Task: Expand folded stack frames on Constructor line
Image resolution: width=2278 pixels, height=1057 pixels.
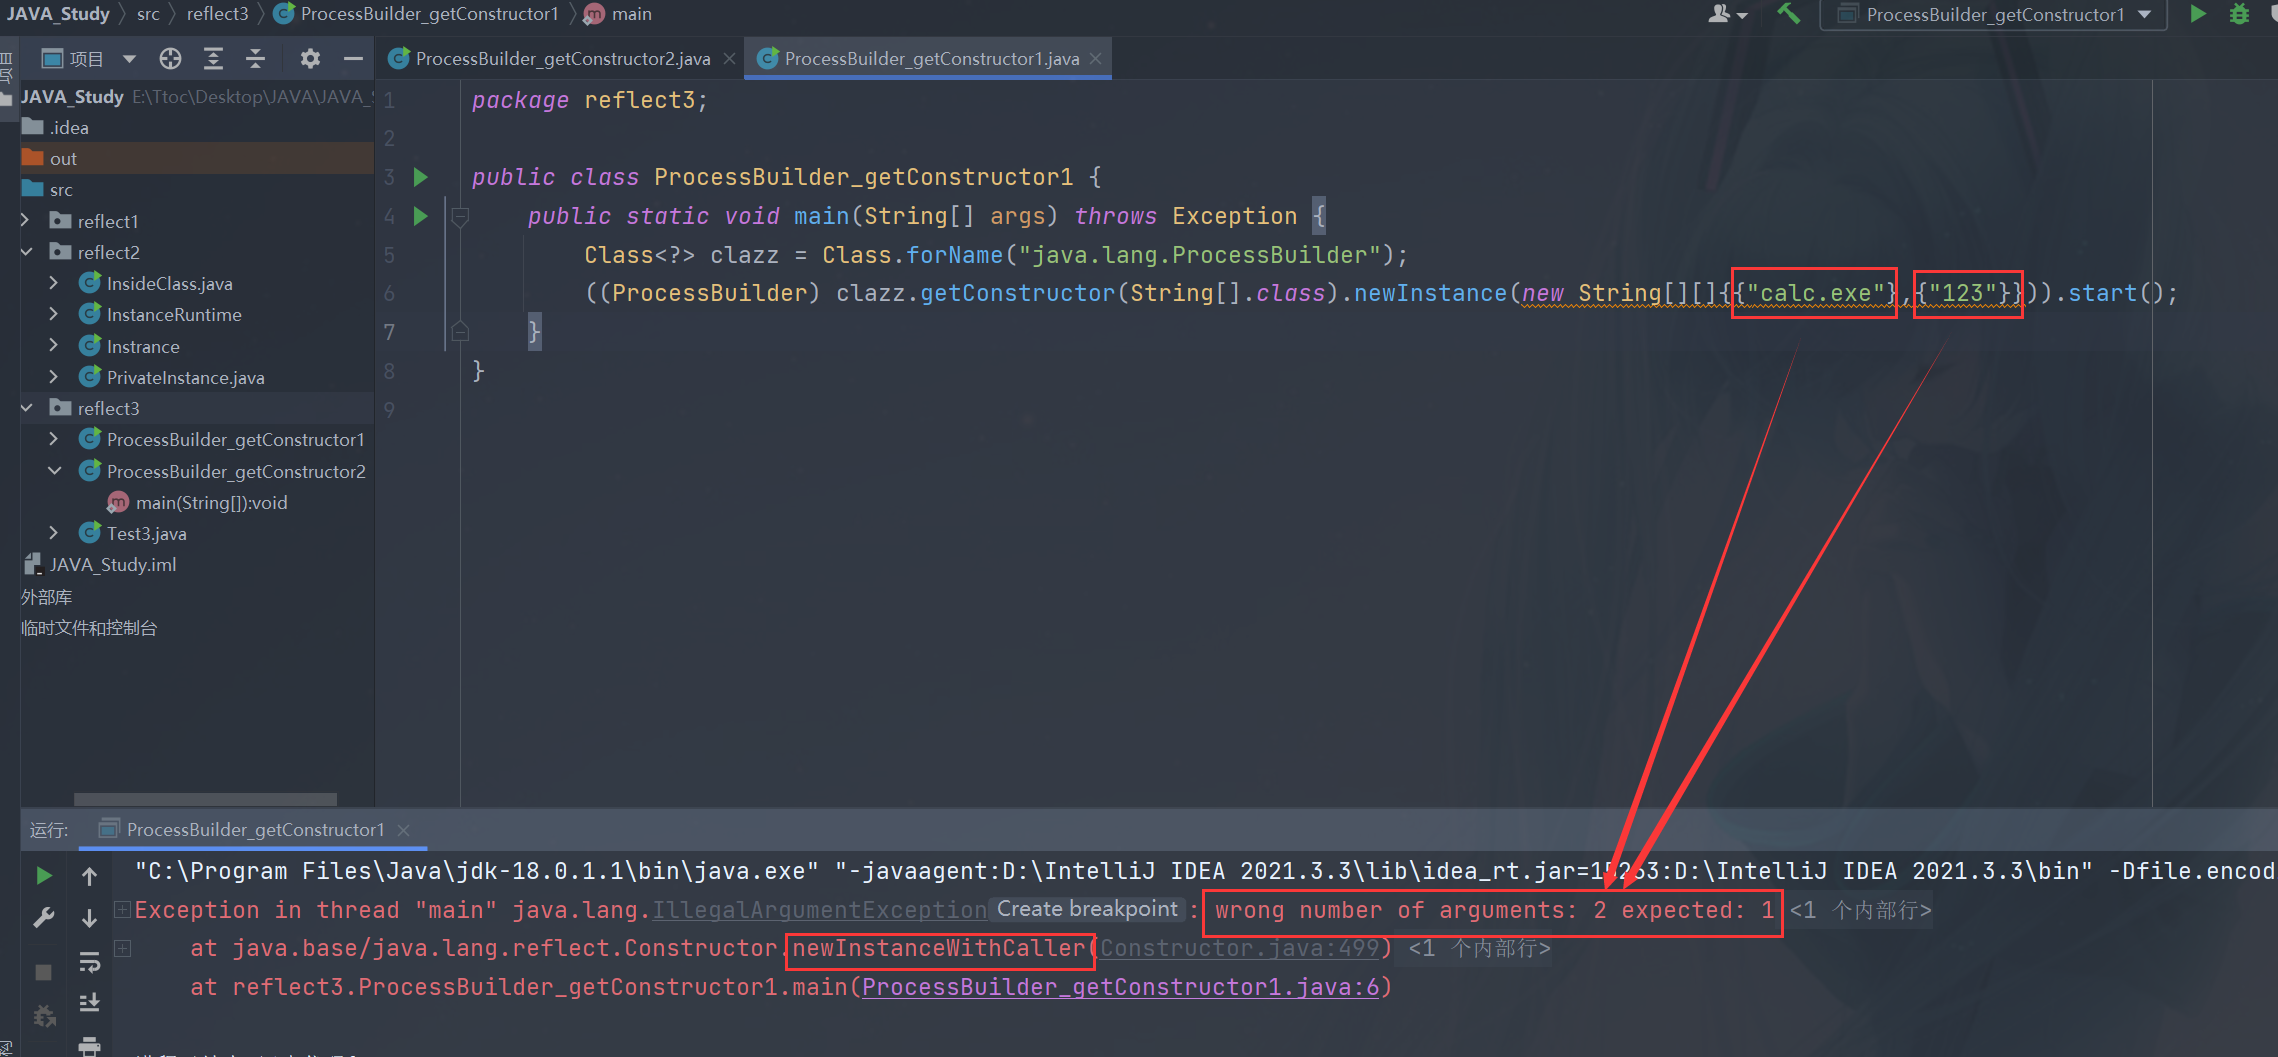Action: click(x=122, y=947)
